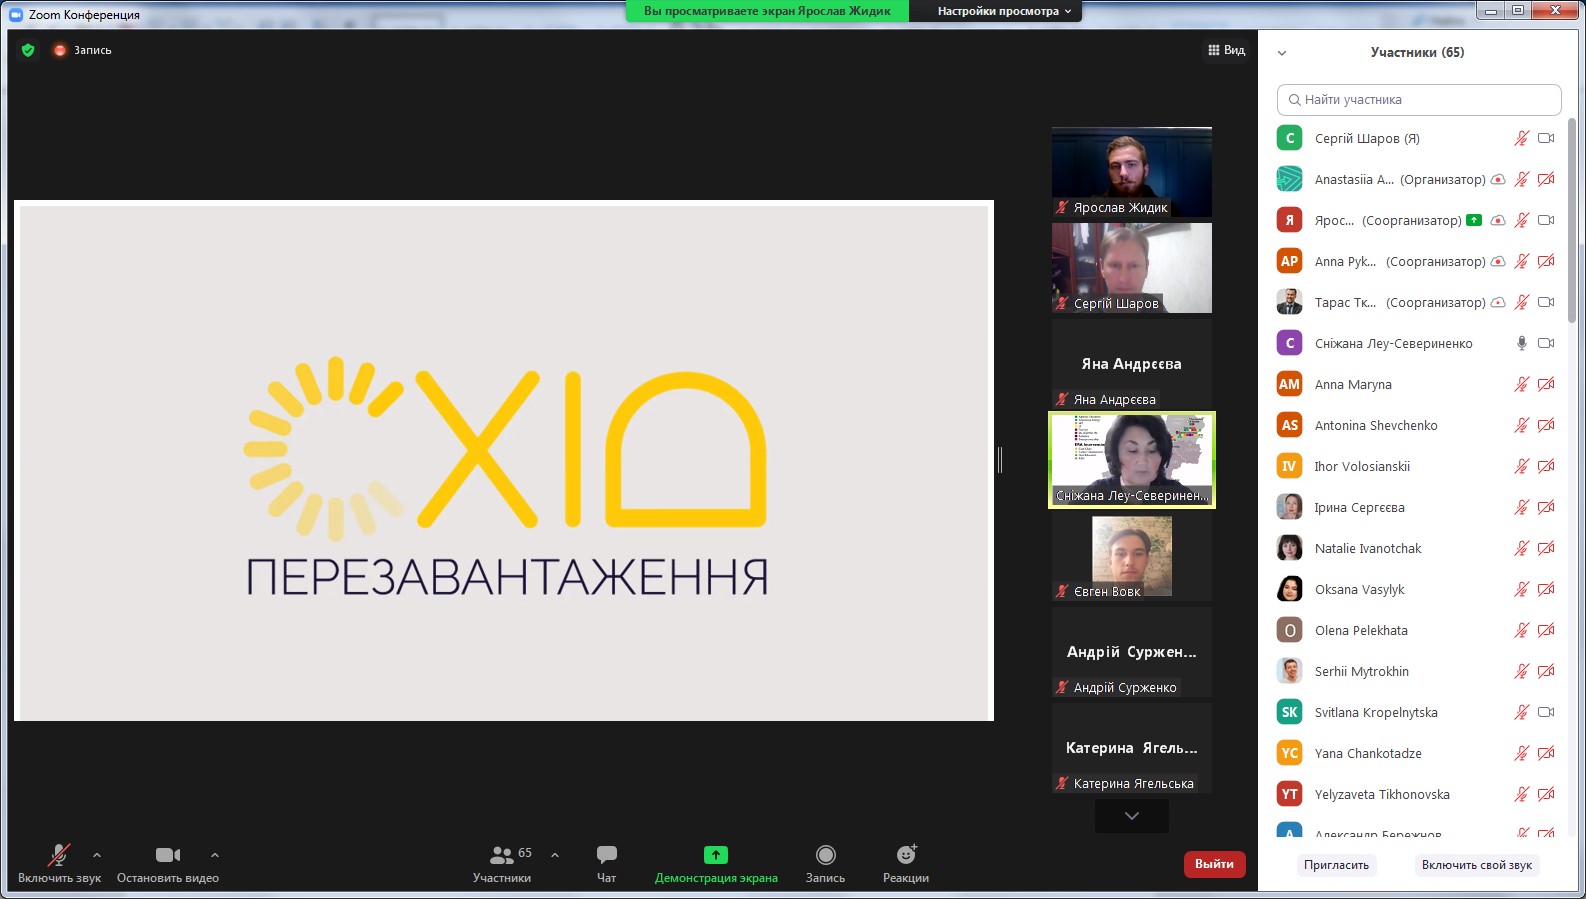Image resolution: width=1586 pixels, height=899 pixels.
Task: Show more video thumbnails with down arrow
Action: point(1132,816)
